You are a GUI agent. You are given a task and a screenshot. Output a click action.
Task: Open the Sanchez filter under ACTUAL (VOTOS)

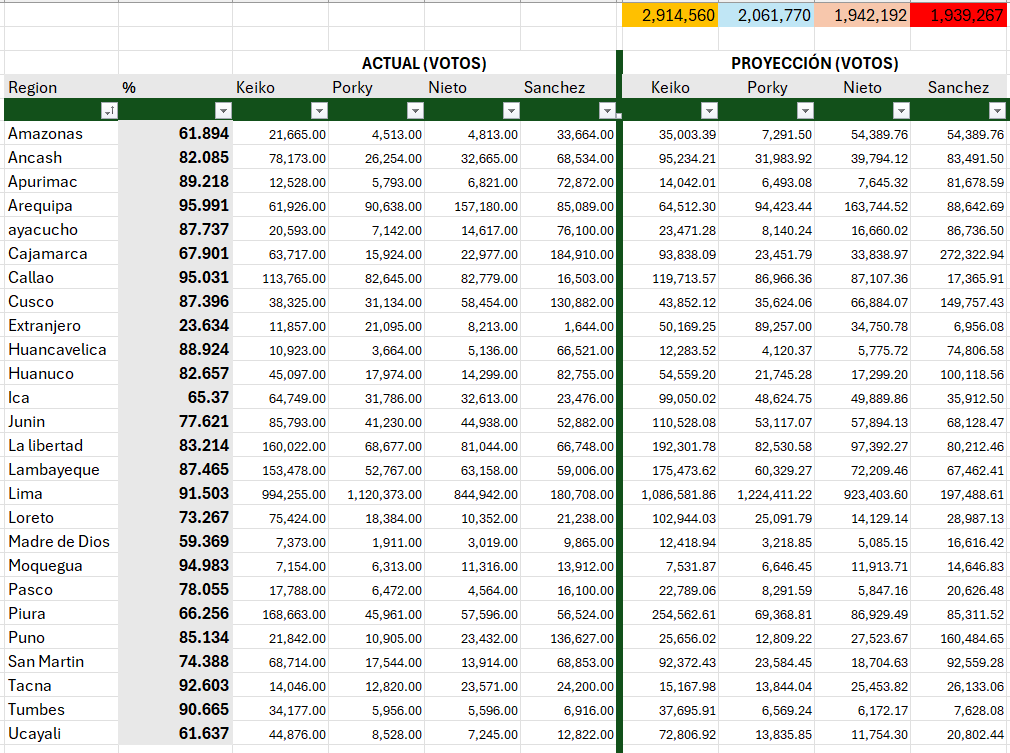[x=607, y=111]
